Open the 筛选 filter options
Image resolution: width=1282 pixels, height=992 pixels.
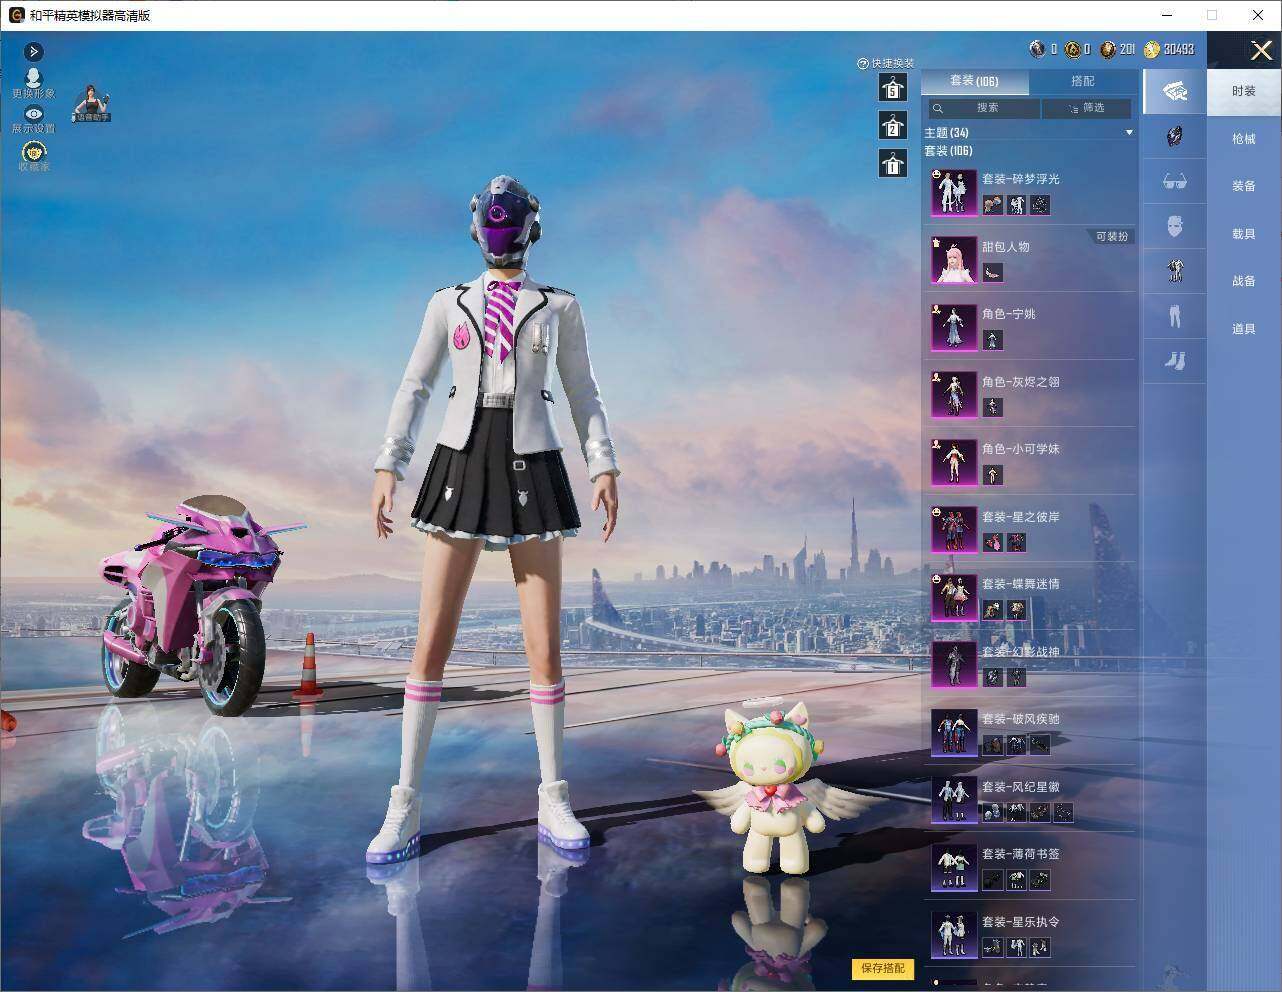pyautogui.click(x=1086, y=108)
